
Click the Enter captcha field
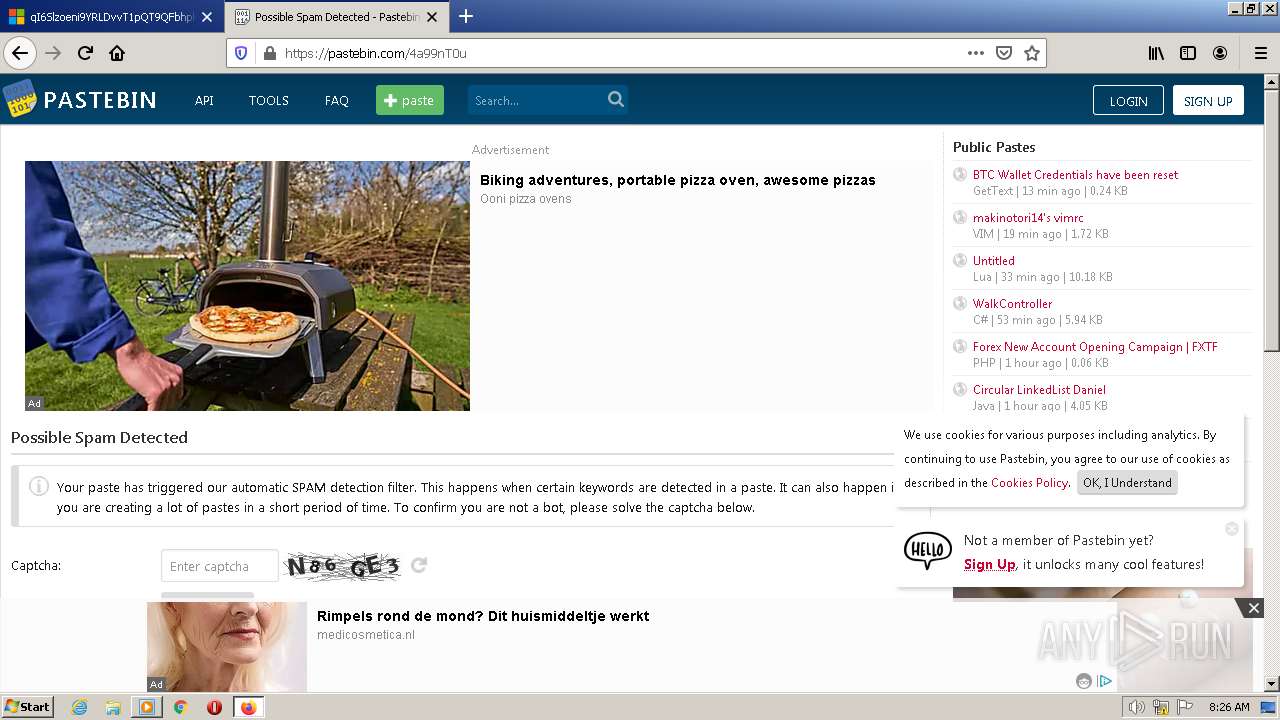point(220,566)
